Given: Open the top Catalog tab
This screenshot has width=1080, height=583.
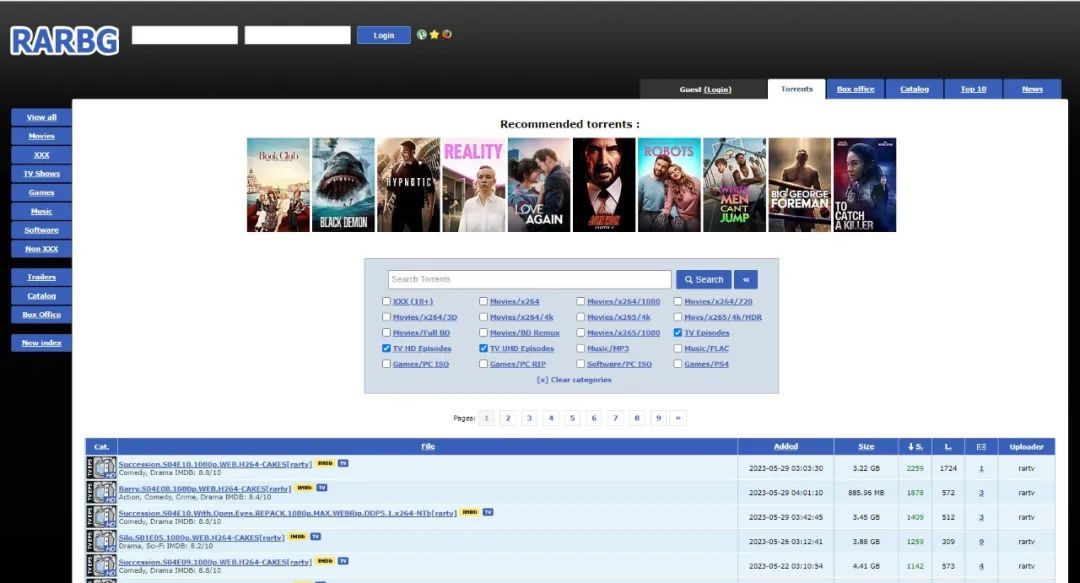Looking at the screenshot, I should click(x=915, y=89).
